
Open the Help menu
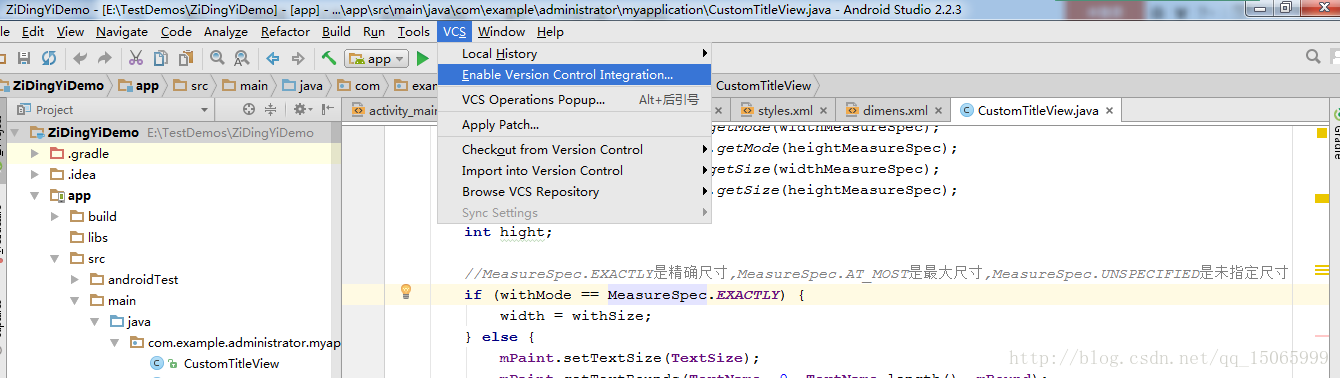[x=550, y=32]
